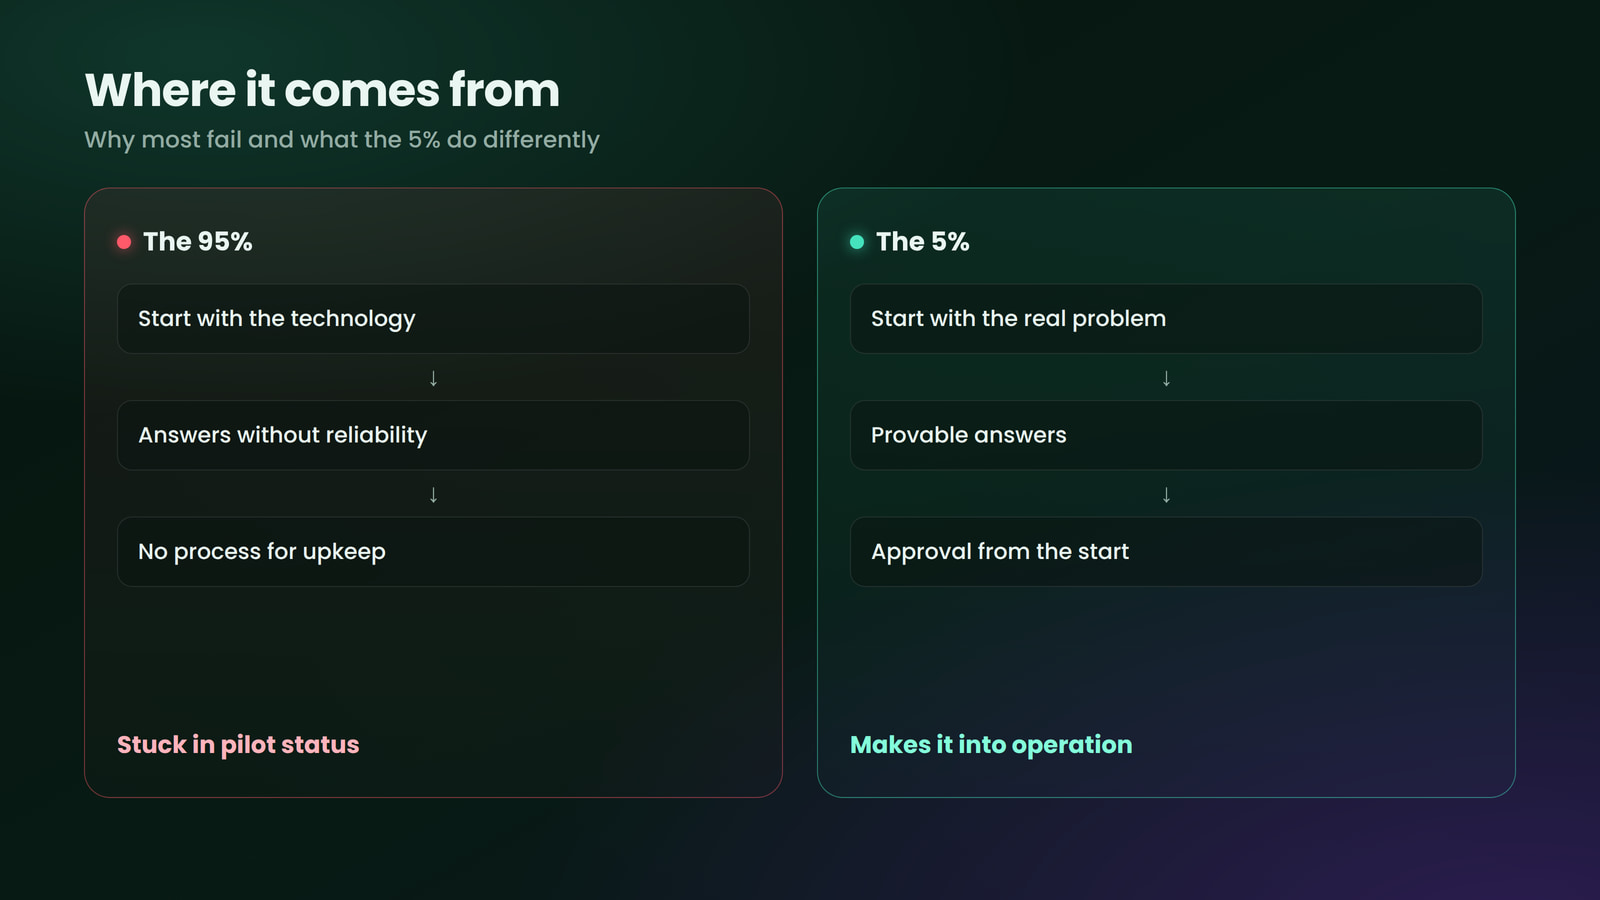
Task: Click the Where it comes from title
Action: pyautogui.click(x=322, y=90)
